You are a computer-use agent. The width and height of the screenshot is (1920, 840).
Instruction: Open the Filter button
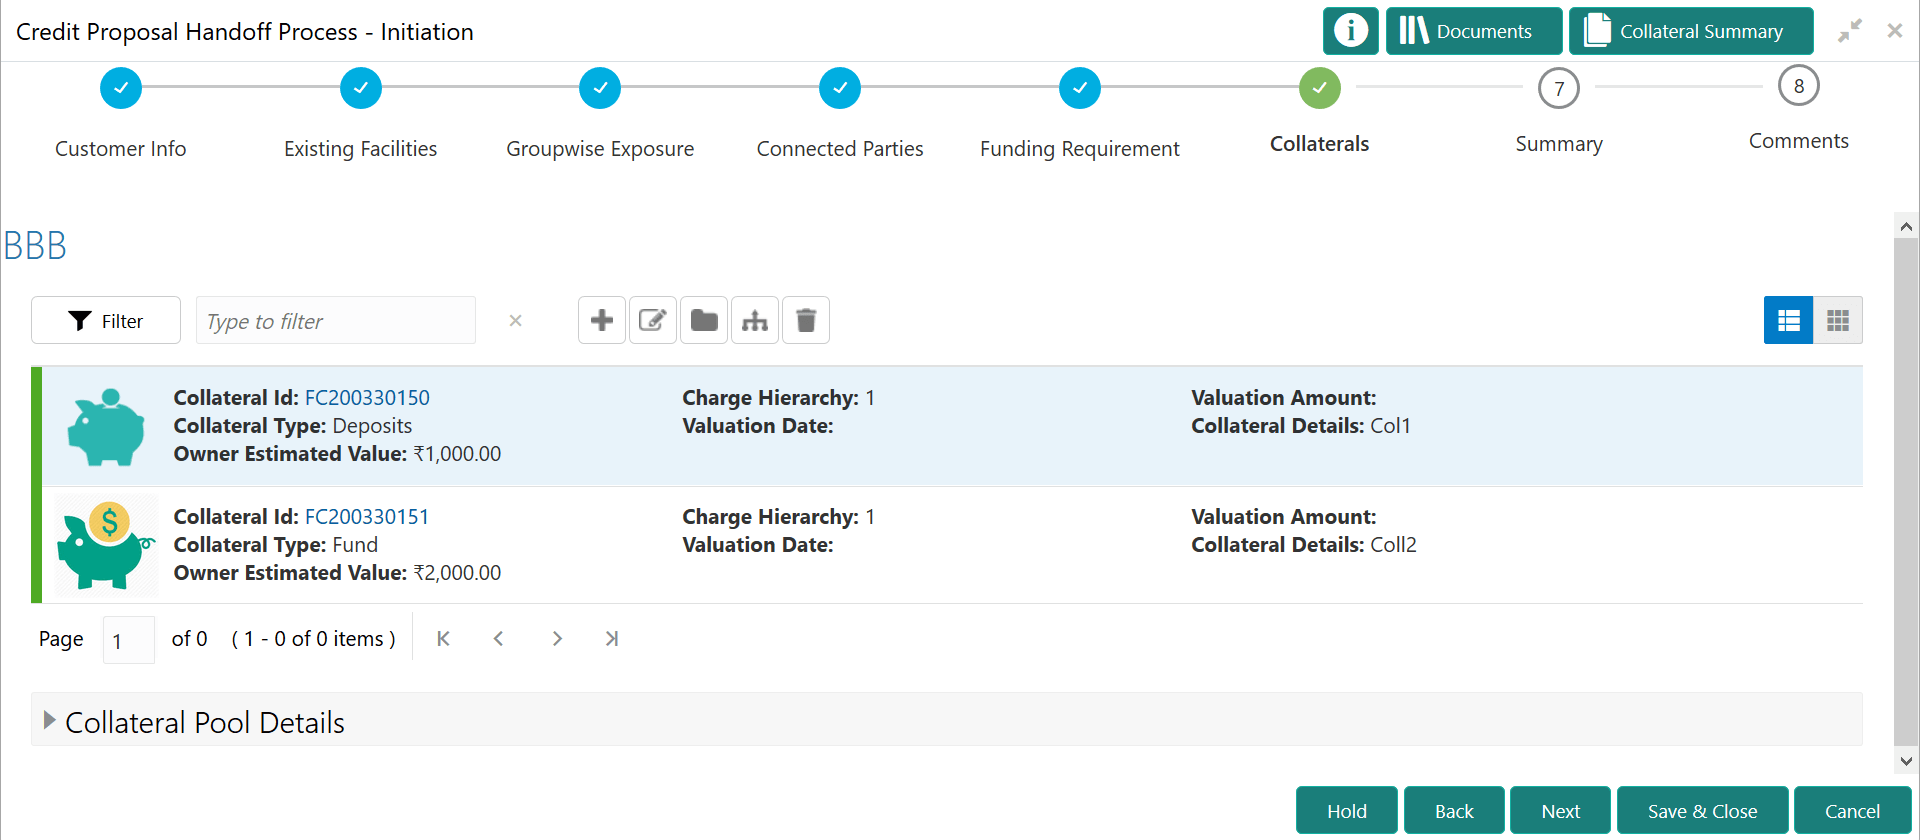coord(106,320)
